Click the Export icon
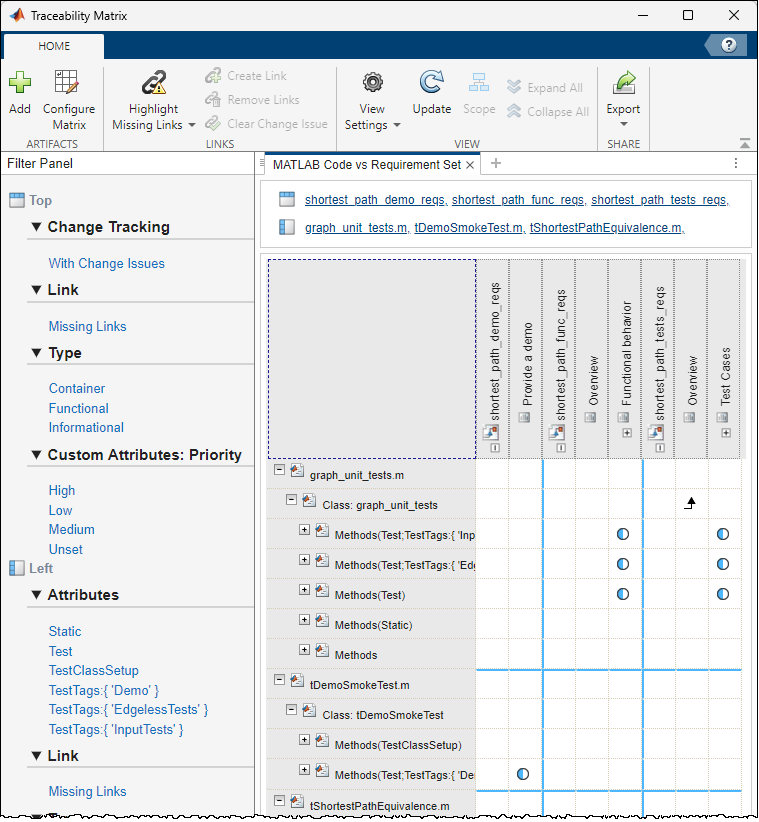759x822 pixels. [623, 82]
